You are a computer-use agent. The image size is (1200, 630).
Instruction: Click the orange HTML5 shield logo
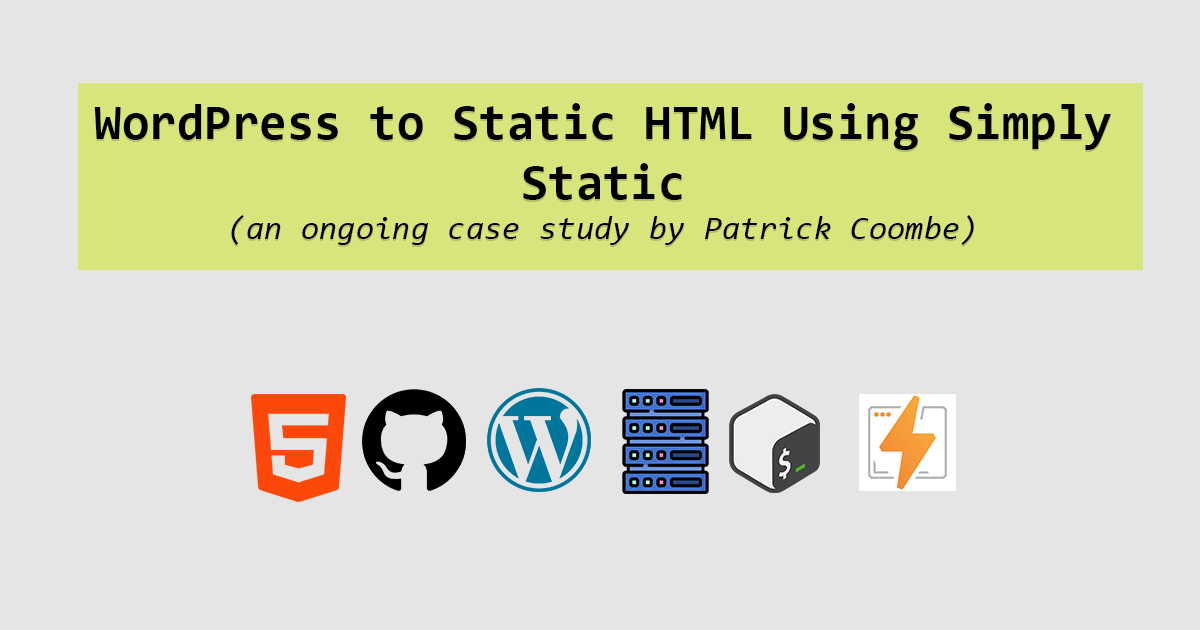tap(298, 447)
